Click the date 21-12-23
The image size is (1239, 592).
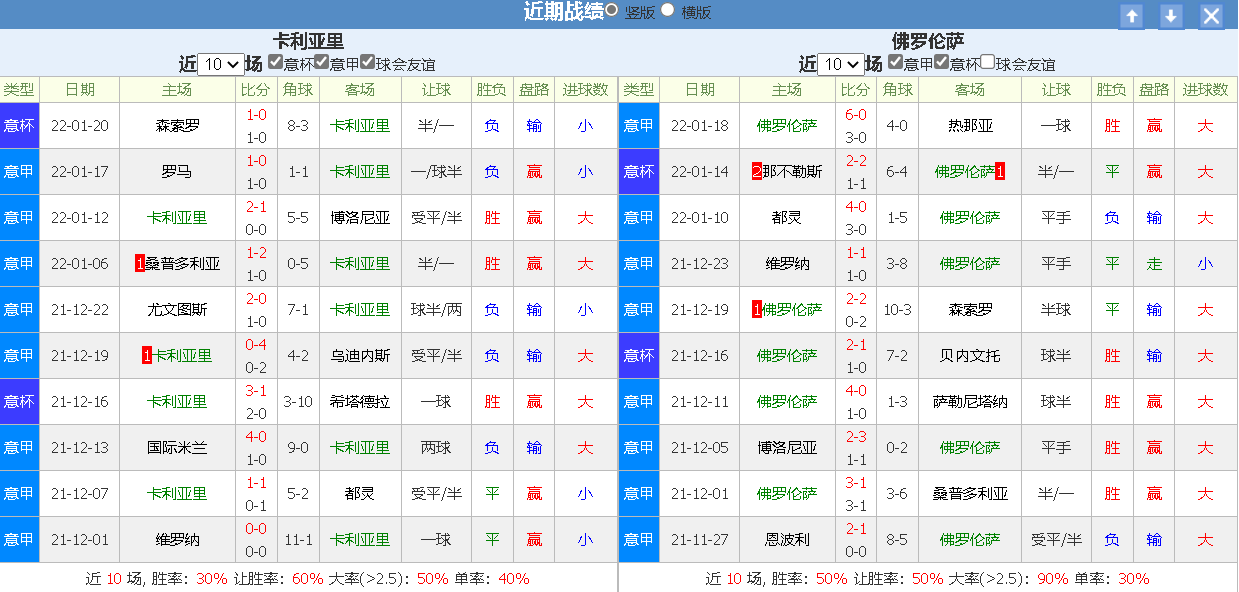coord(700,264)
